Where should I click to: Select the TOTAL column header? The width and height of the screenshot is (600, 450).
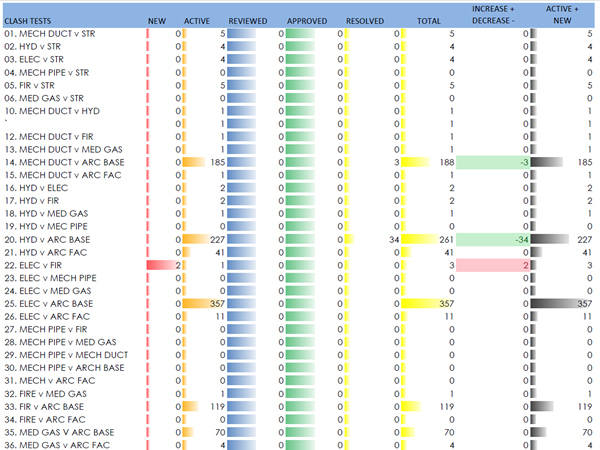pyautogui.click(x=428, y=20)
